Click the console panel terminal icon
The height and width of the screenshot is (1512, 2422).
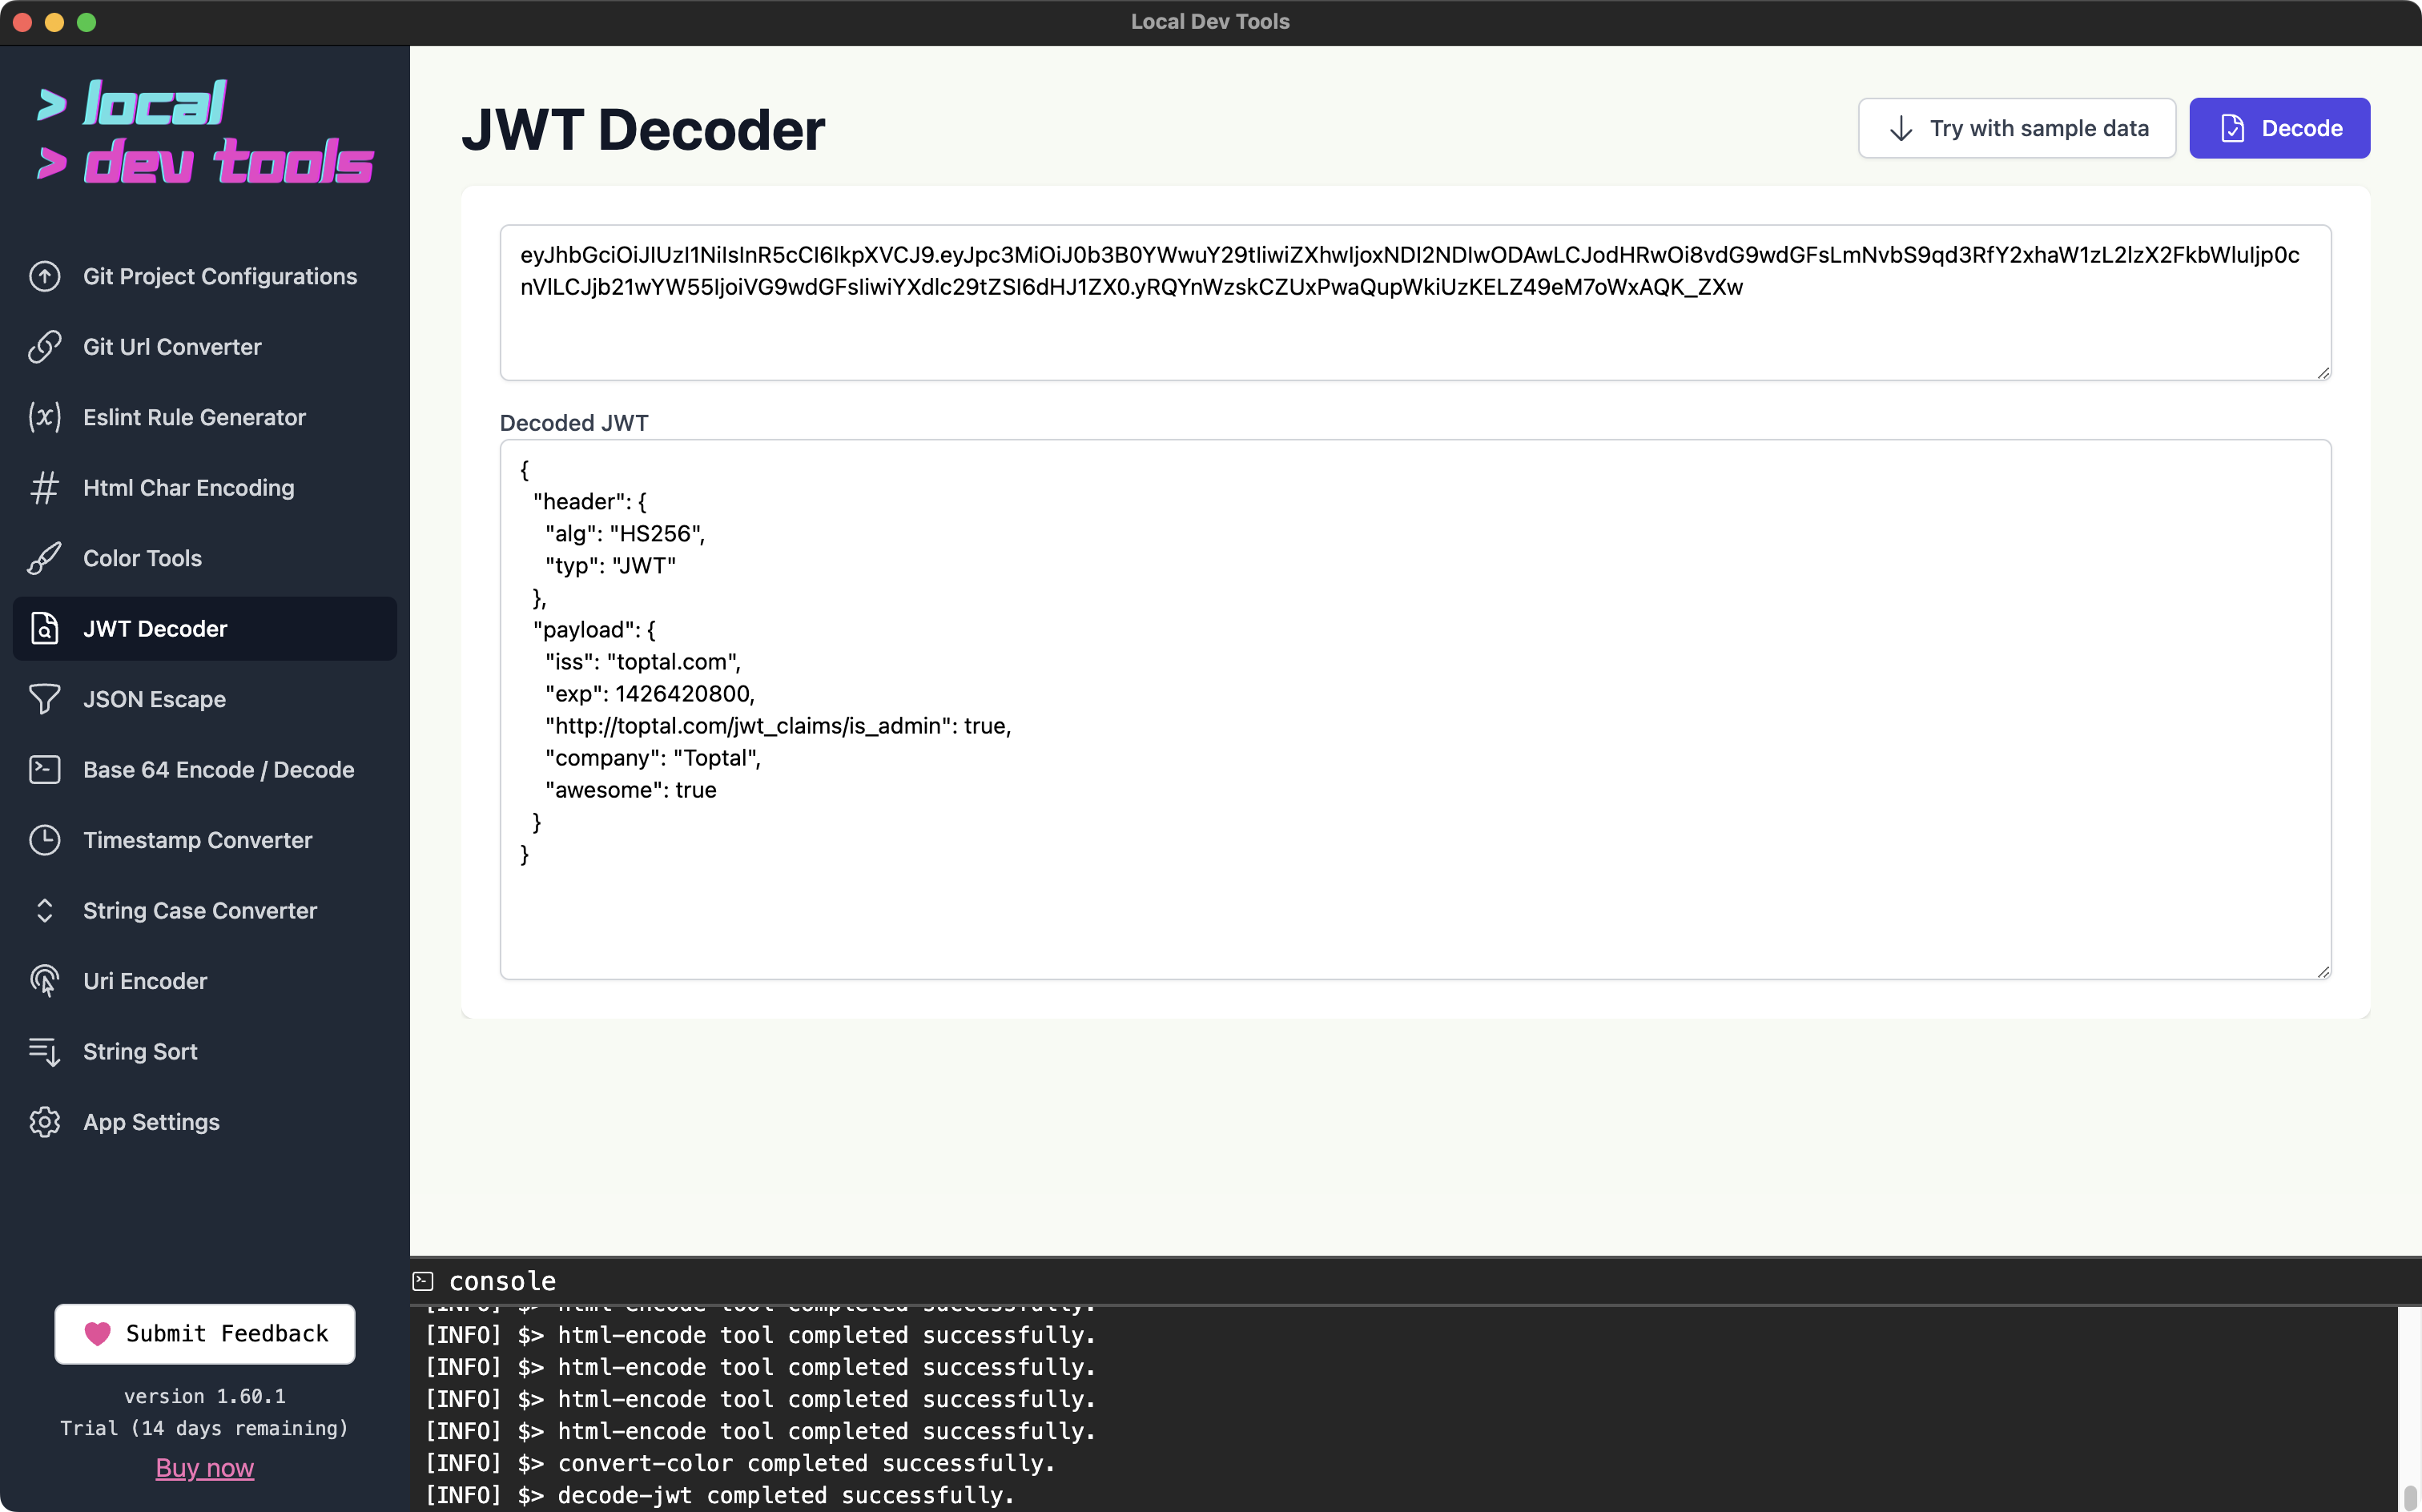[x=423, y=1281]
